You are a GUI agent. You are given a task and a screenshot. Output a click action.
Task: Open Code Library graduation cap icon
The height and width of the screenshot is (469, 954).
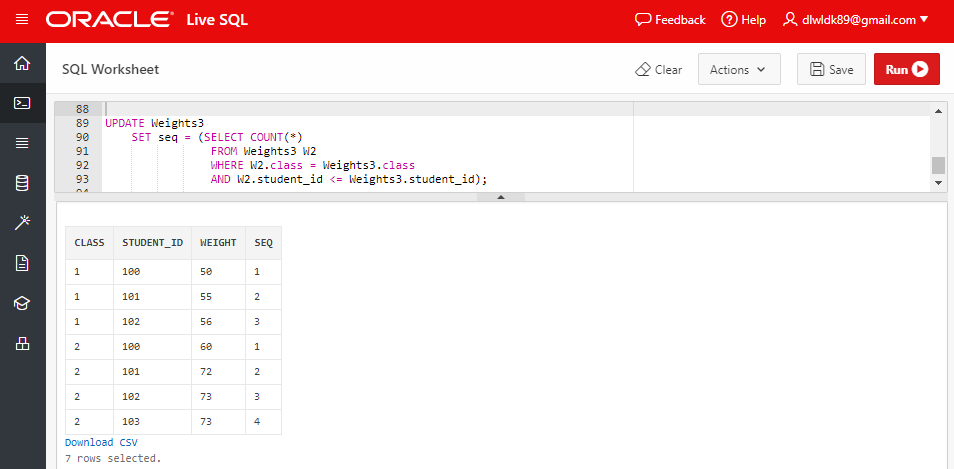[x=23, y=304]
